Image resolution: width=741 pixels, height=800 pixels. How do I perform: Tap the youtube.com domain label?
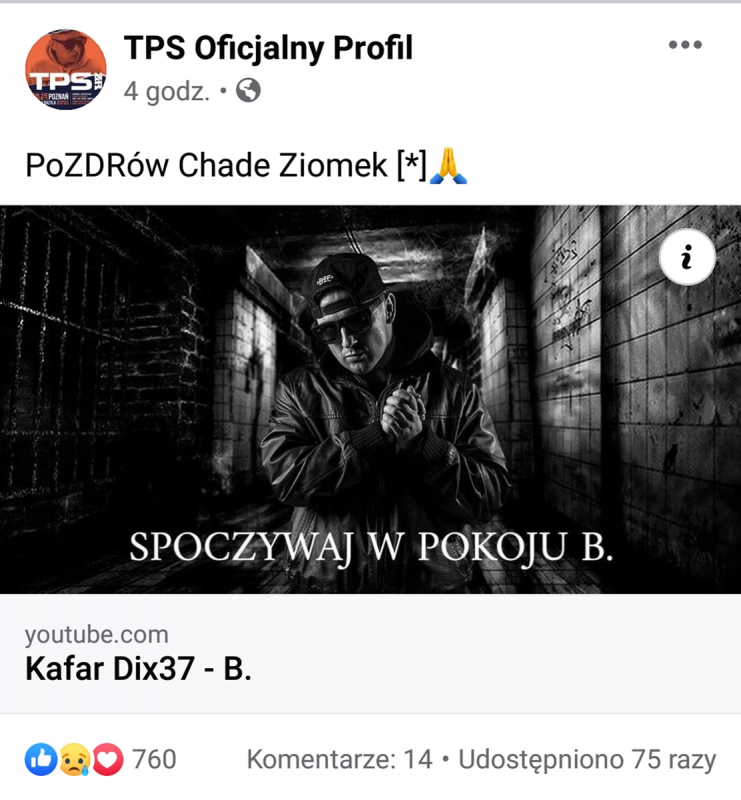(x=96, y=635)
